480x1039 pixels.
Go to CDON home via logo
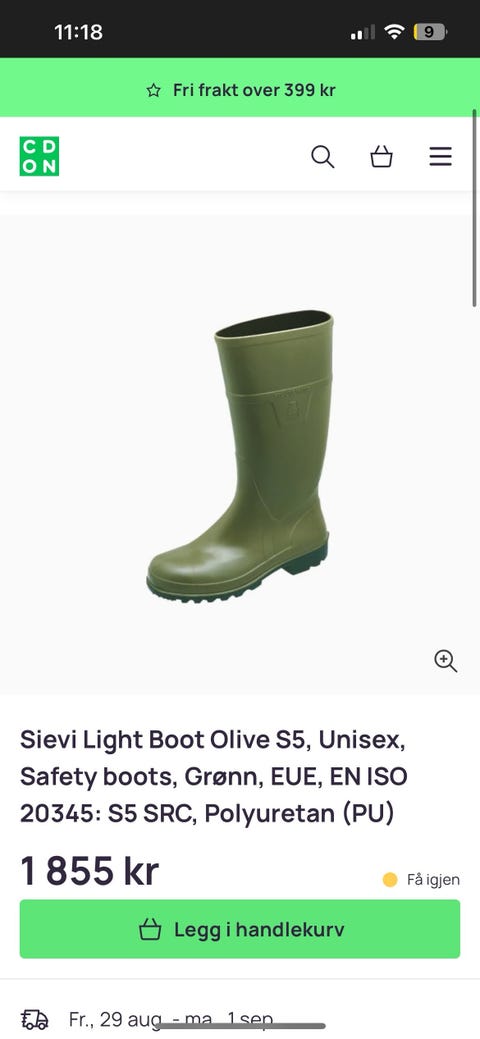click(39, 156)
